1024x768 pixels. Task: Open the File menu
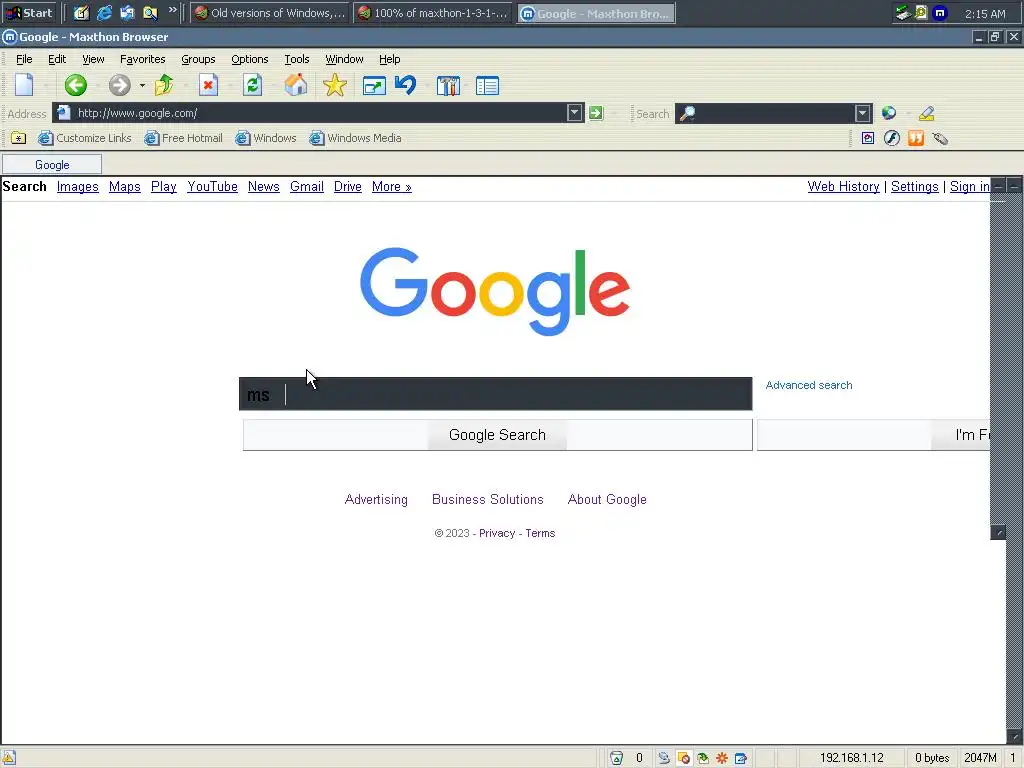pos(24,59)
